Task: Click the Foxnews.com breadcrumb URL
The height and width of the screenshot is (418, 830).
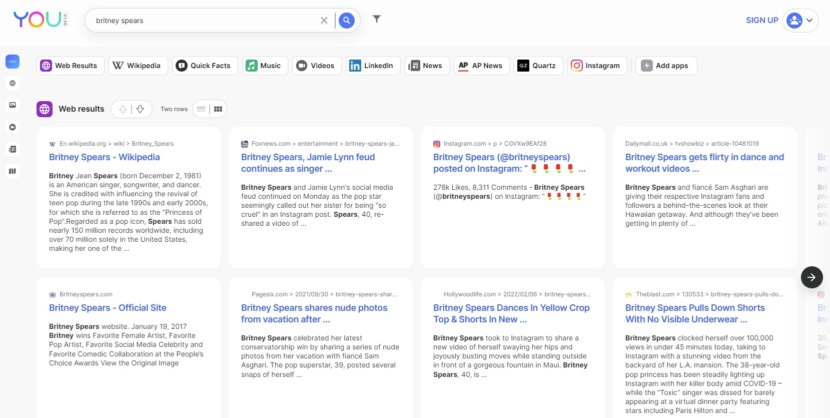Action: [x=326, y=144]
